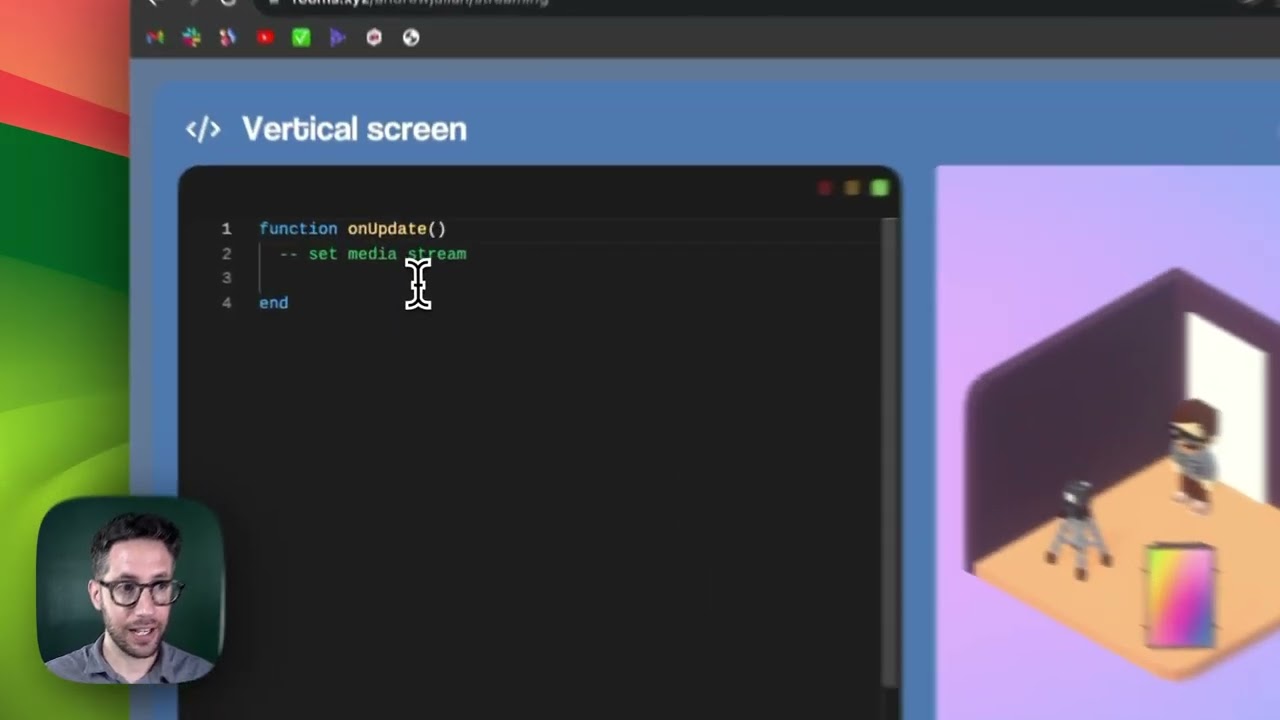Select the rainbow vertical screen object
The height and width of the screenshot is (720, 1280).
click(1180, 596)
